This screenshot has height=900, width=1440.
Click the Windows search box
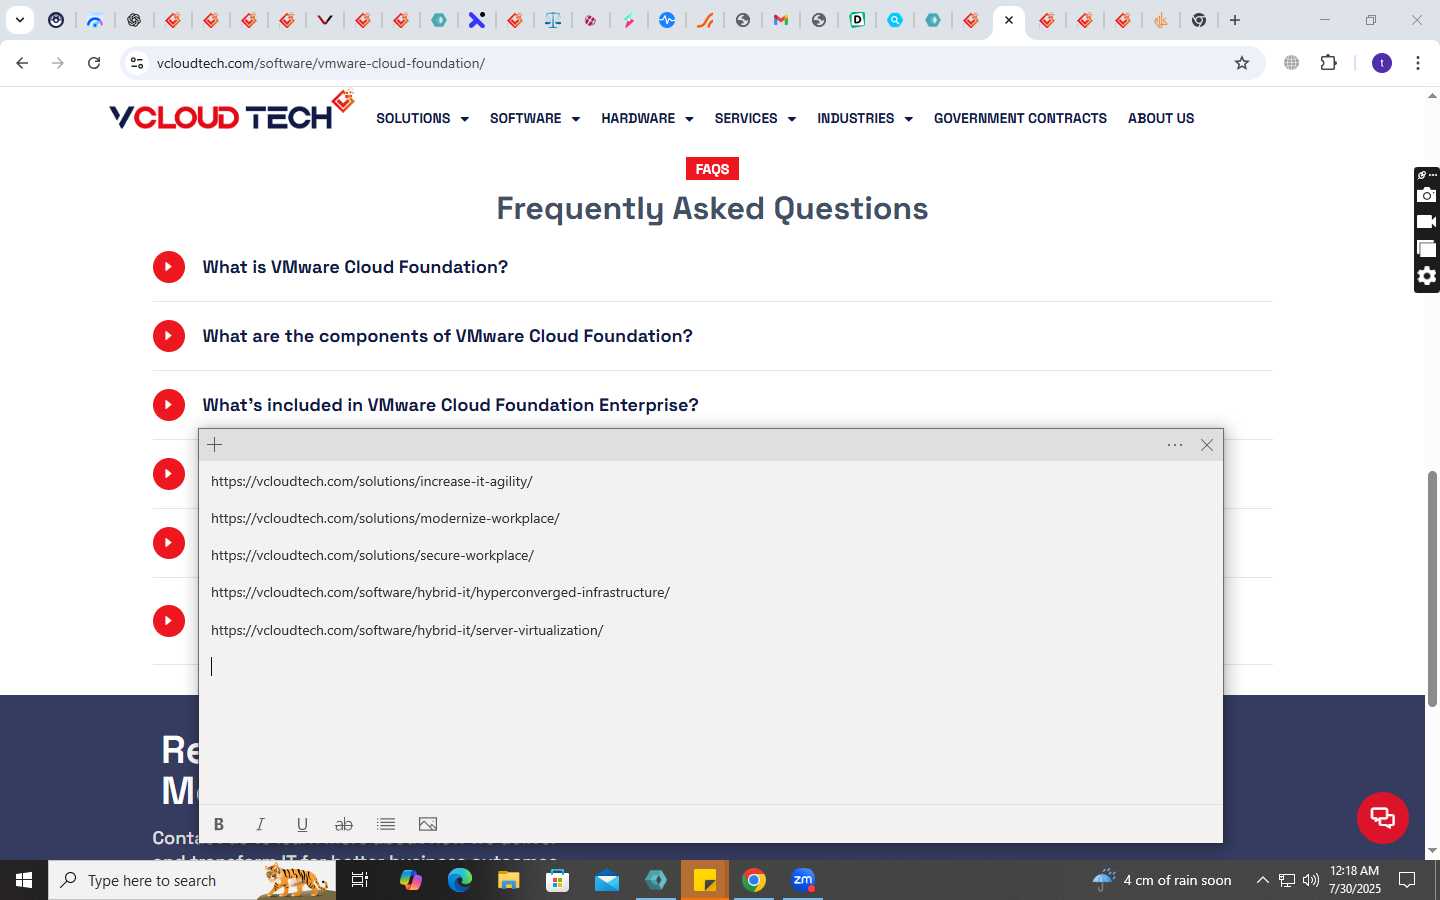coord(192,880)
